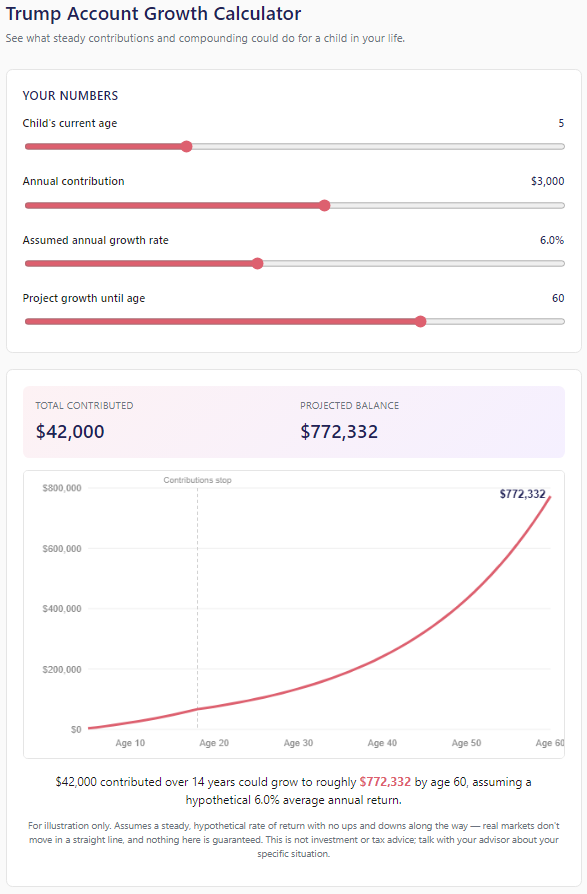Click the Assumed annual growth rate slider handle
The height and width of the screenshot is (894, 587).
point(258,263)
